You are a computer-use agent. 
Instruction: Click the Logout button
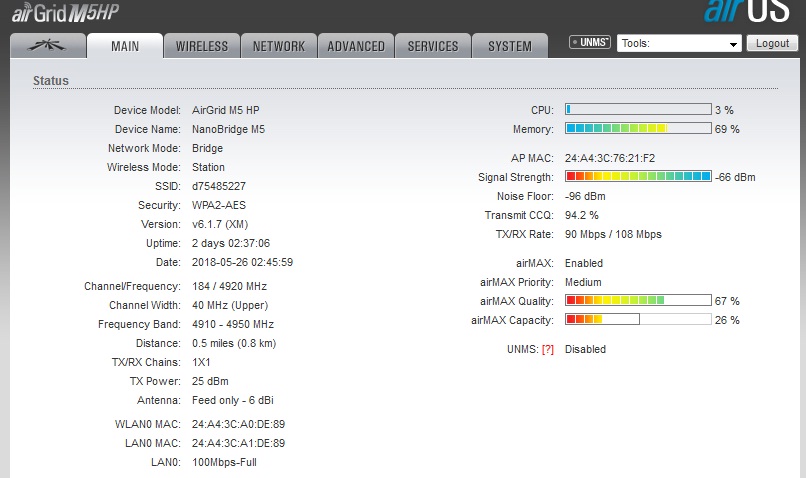point(772,43)
